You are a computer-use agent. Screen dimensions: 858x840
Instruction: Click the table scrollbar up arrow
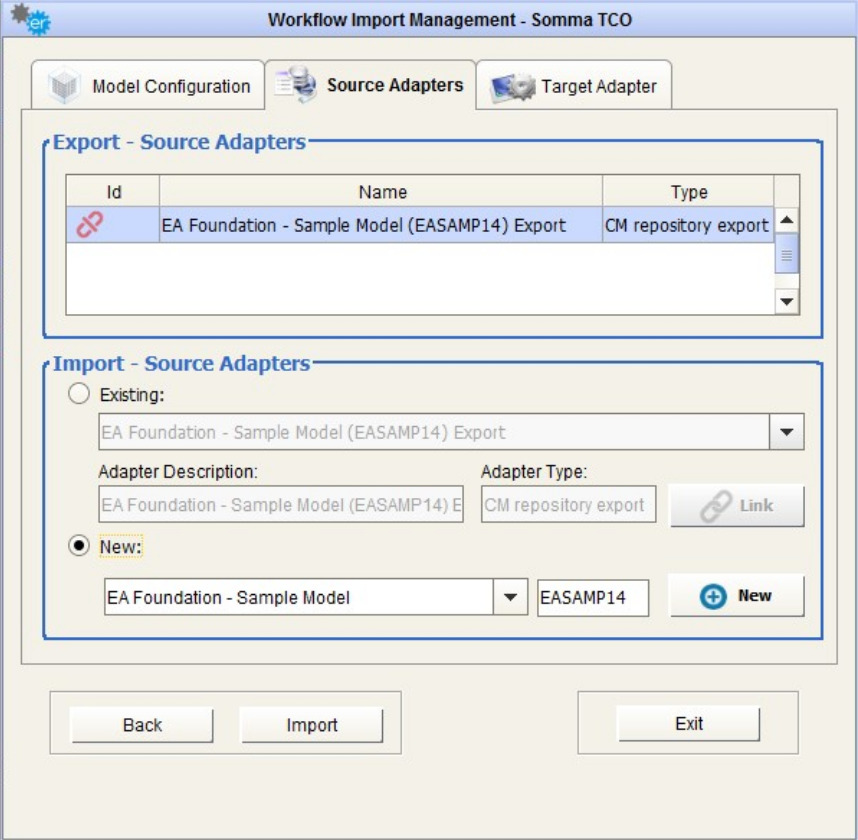pyautogui.click(x=787, y=220)
